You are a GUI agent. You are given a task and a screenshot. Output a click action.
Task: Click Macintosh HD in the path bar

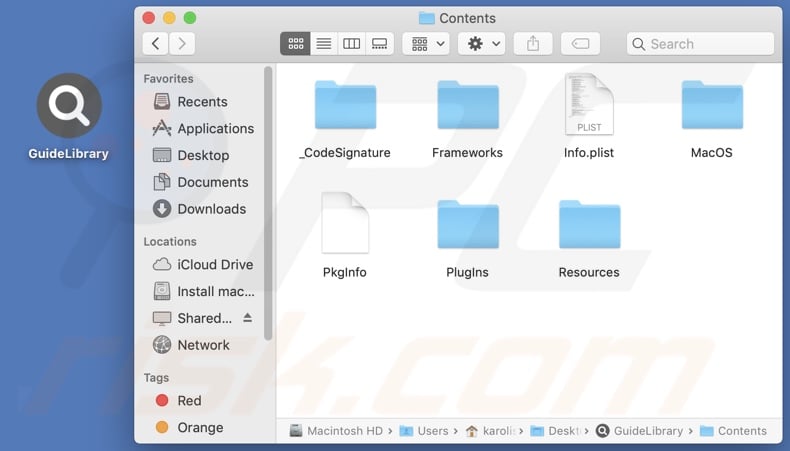(336, 431)
